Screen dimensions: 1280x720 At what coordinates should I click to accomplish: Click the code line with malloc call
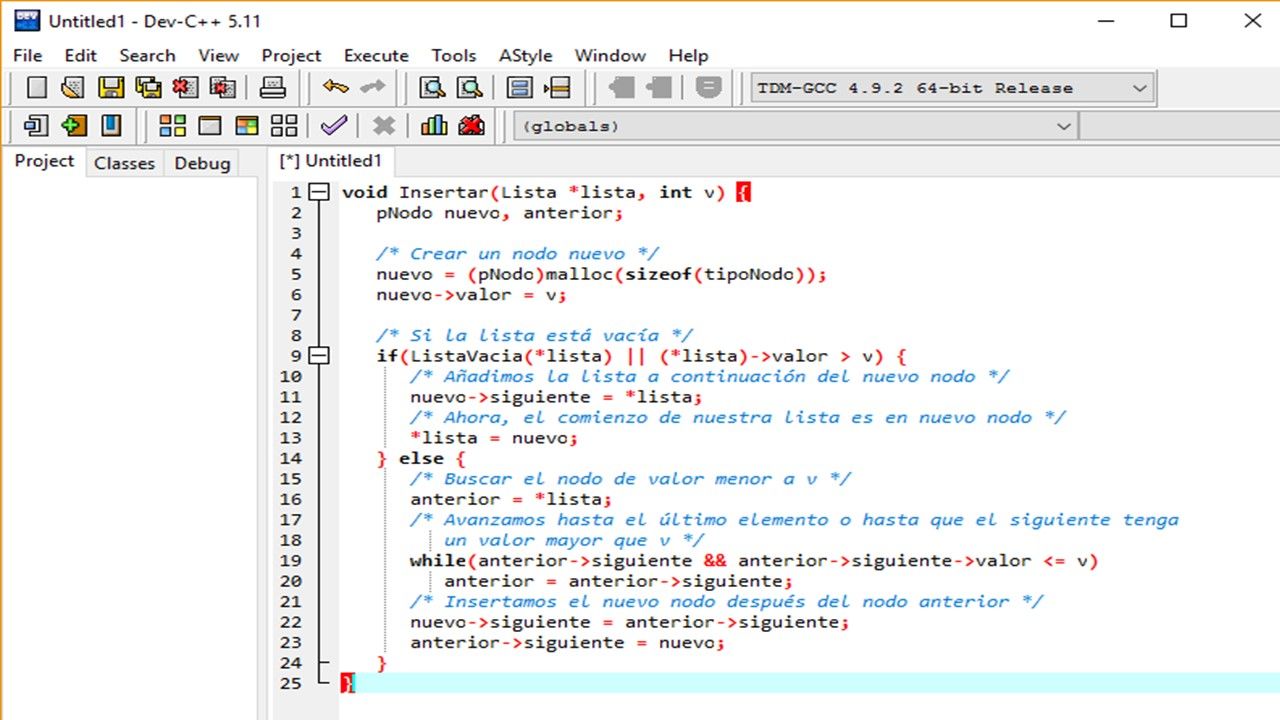tap(601, 274)
